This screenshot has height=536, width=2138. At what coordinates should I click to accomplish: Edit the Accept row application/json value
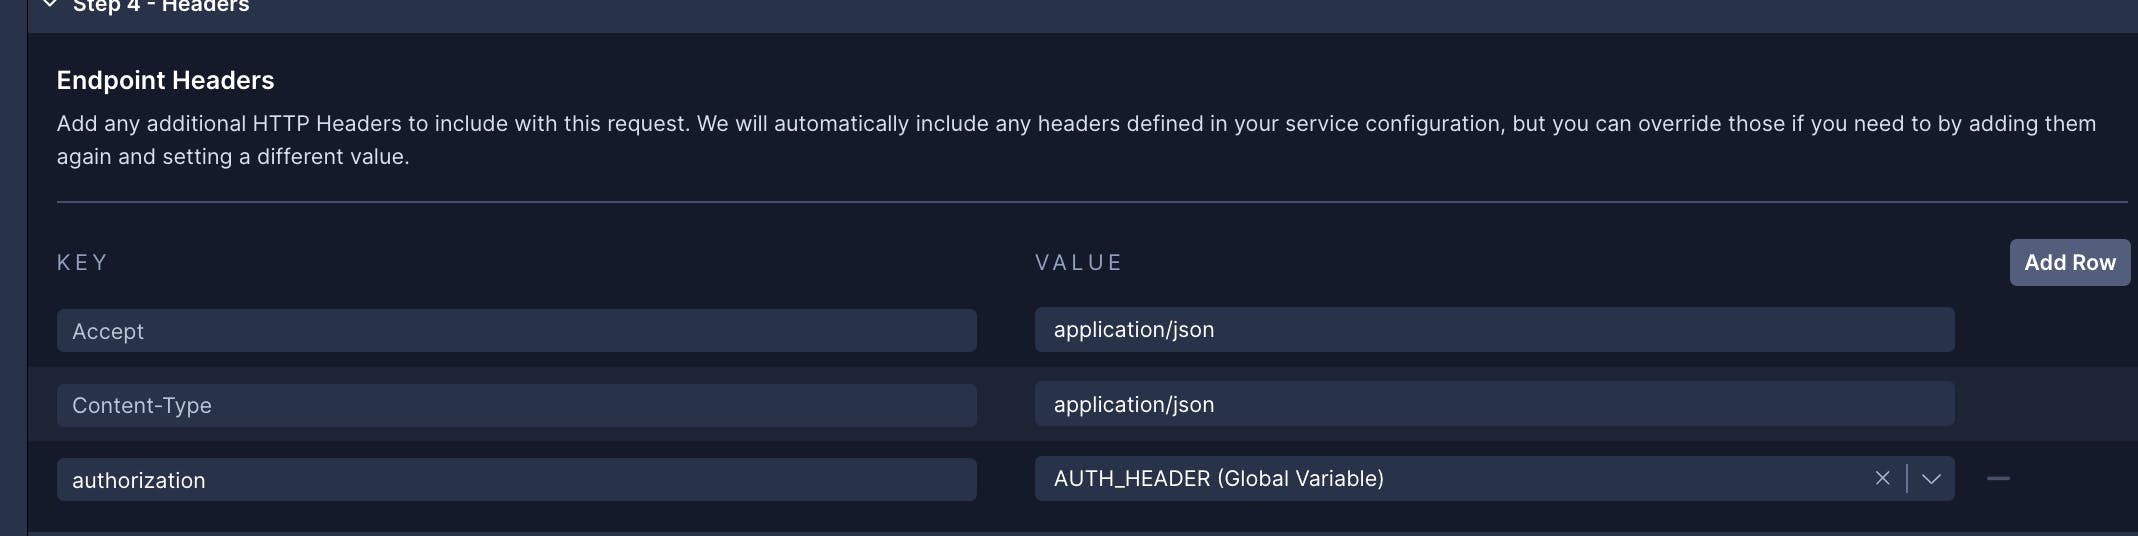point(1494,330)
